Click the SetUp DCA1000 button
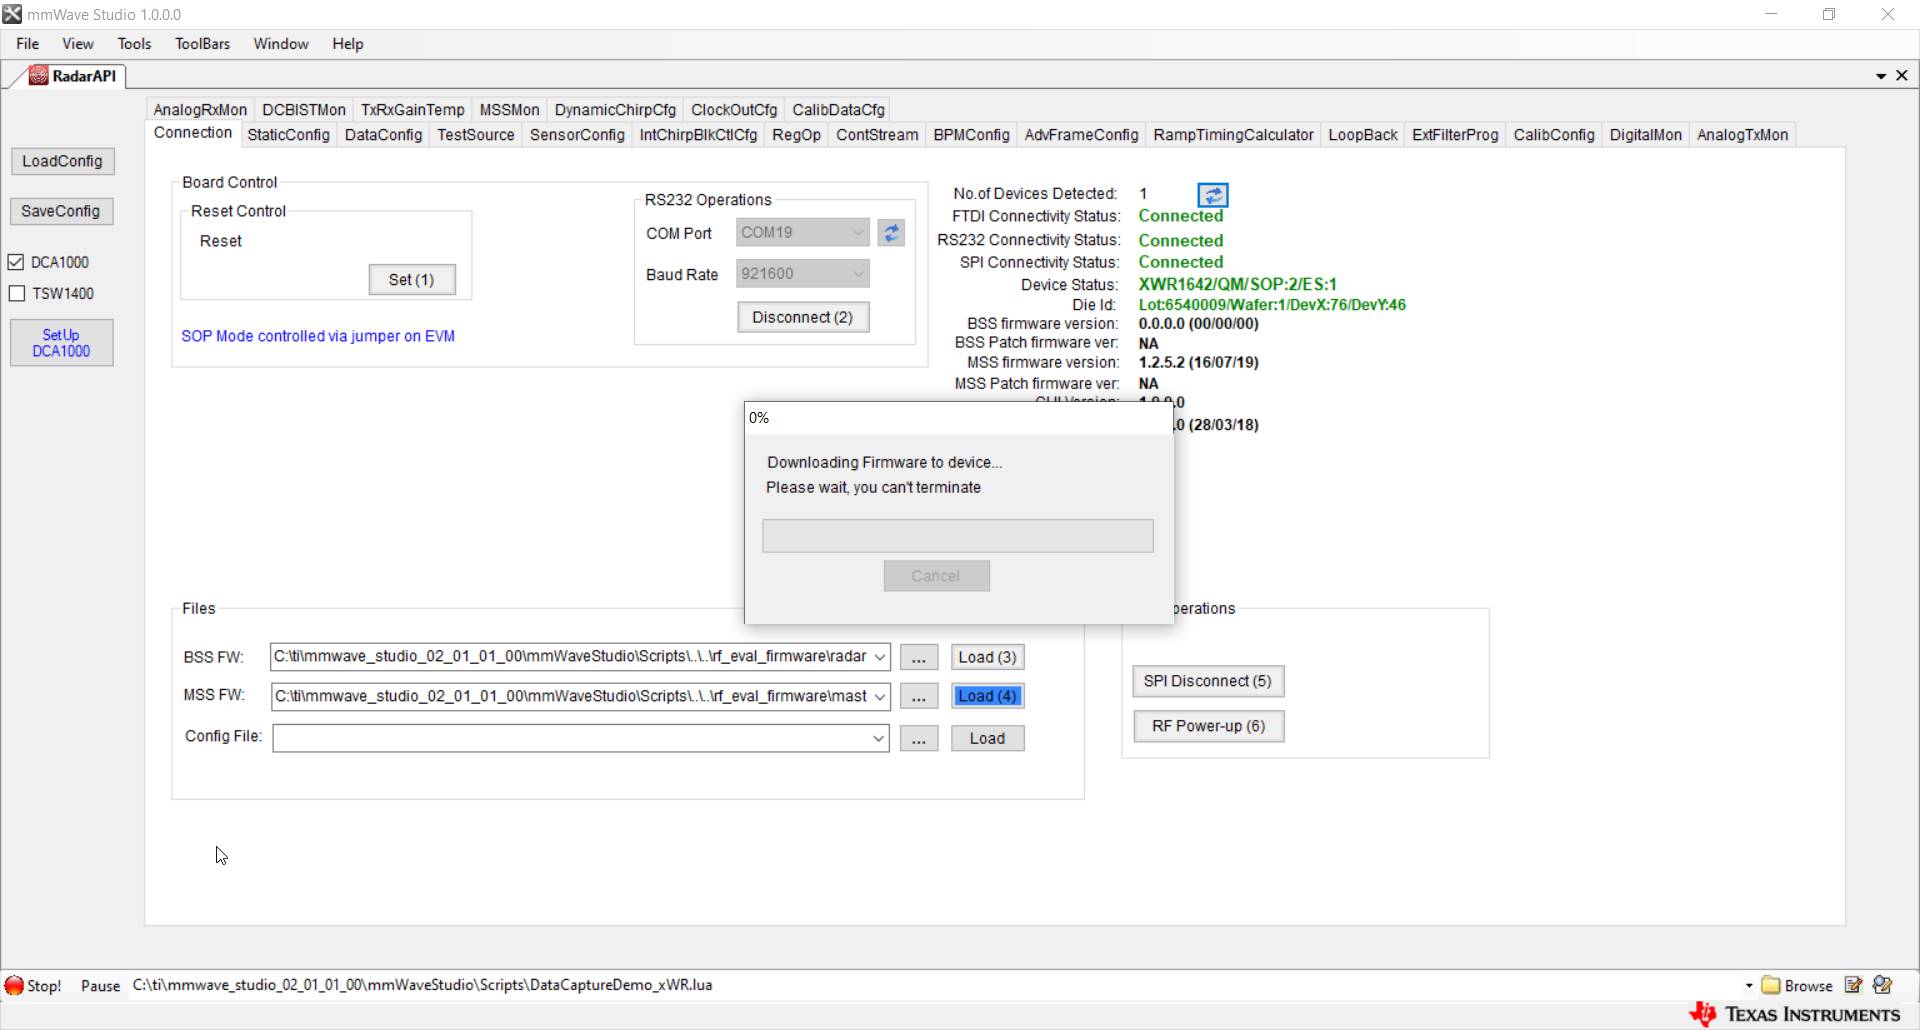The width and height of the screenshot is (1920, 1030). pos(61,343)
